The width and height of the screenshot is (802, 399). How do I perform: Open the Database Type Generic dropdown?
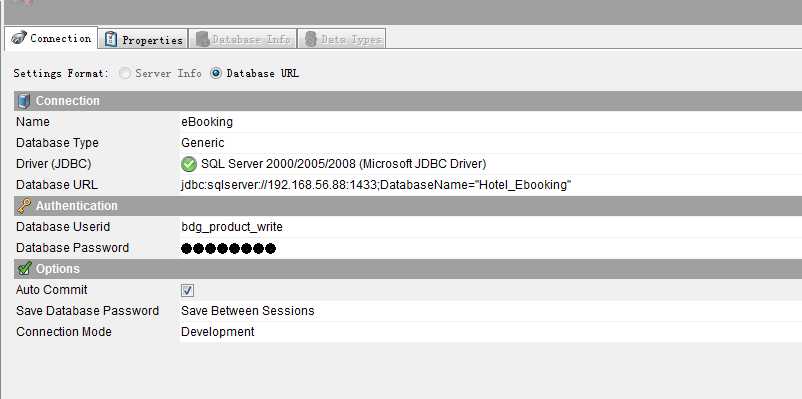[x=491, y=143]
